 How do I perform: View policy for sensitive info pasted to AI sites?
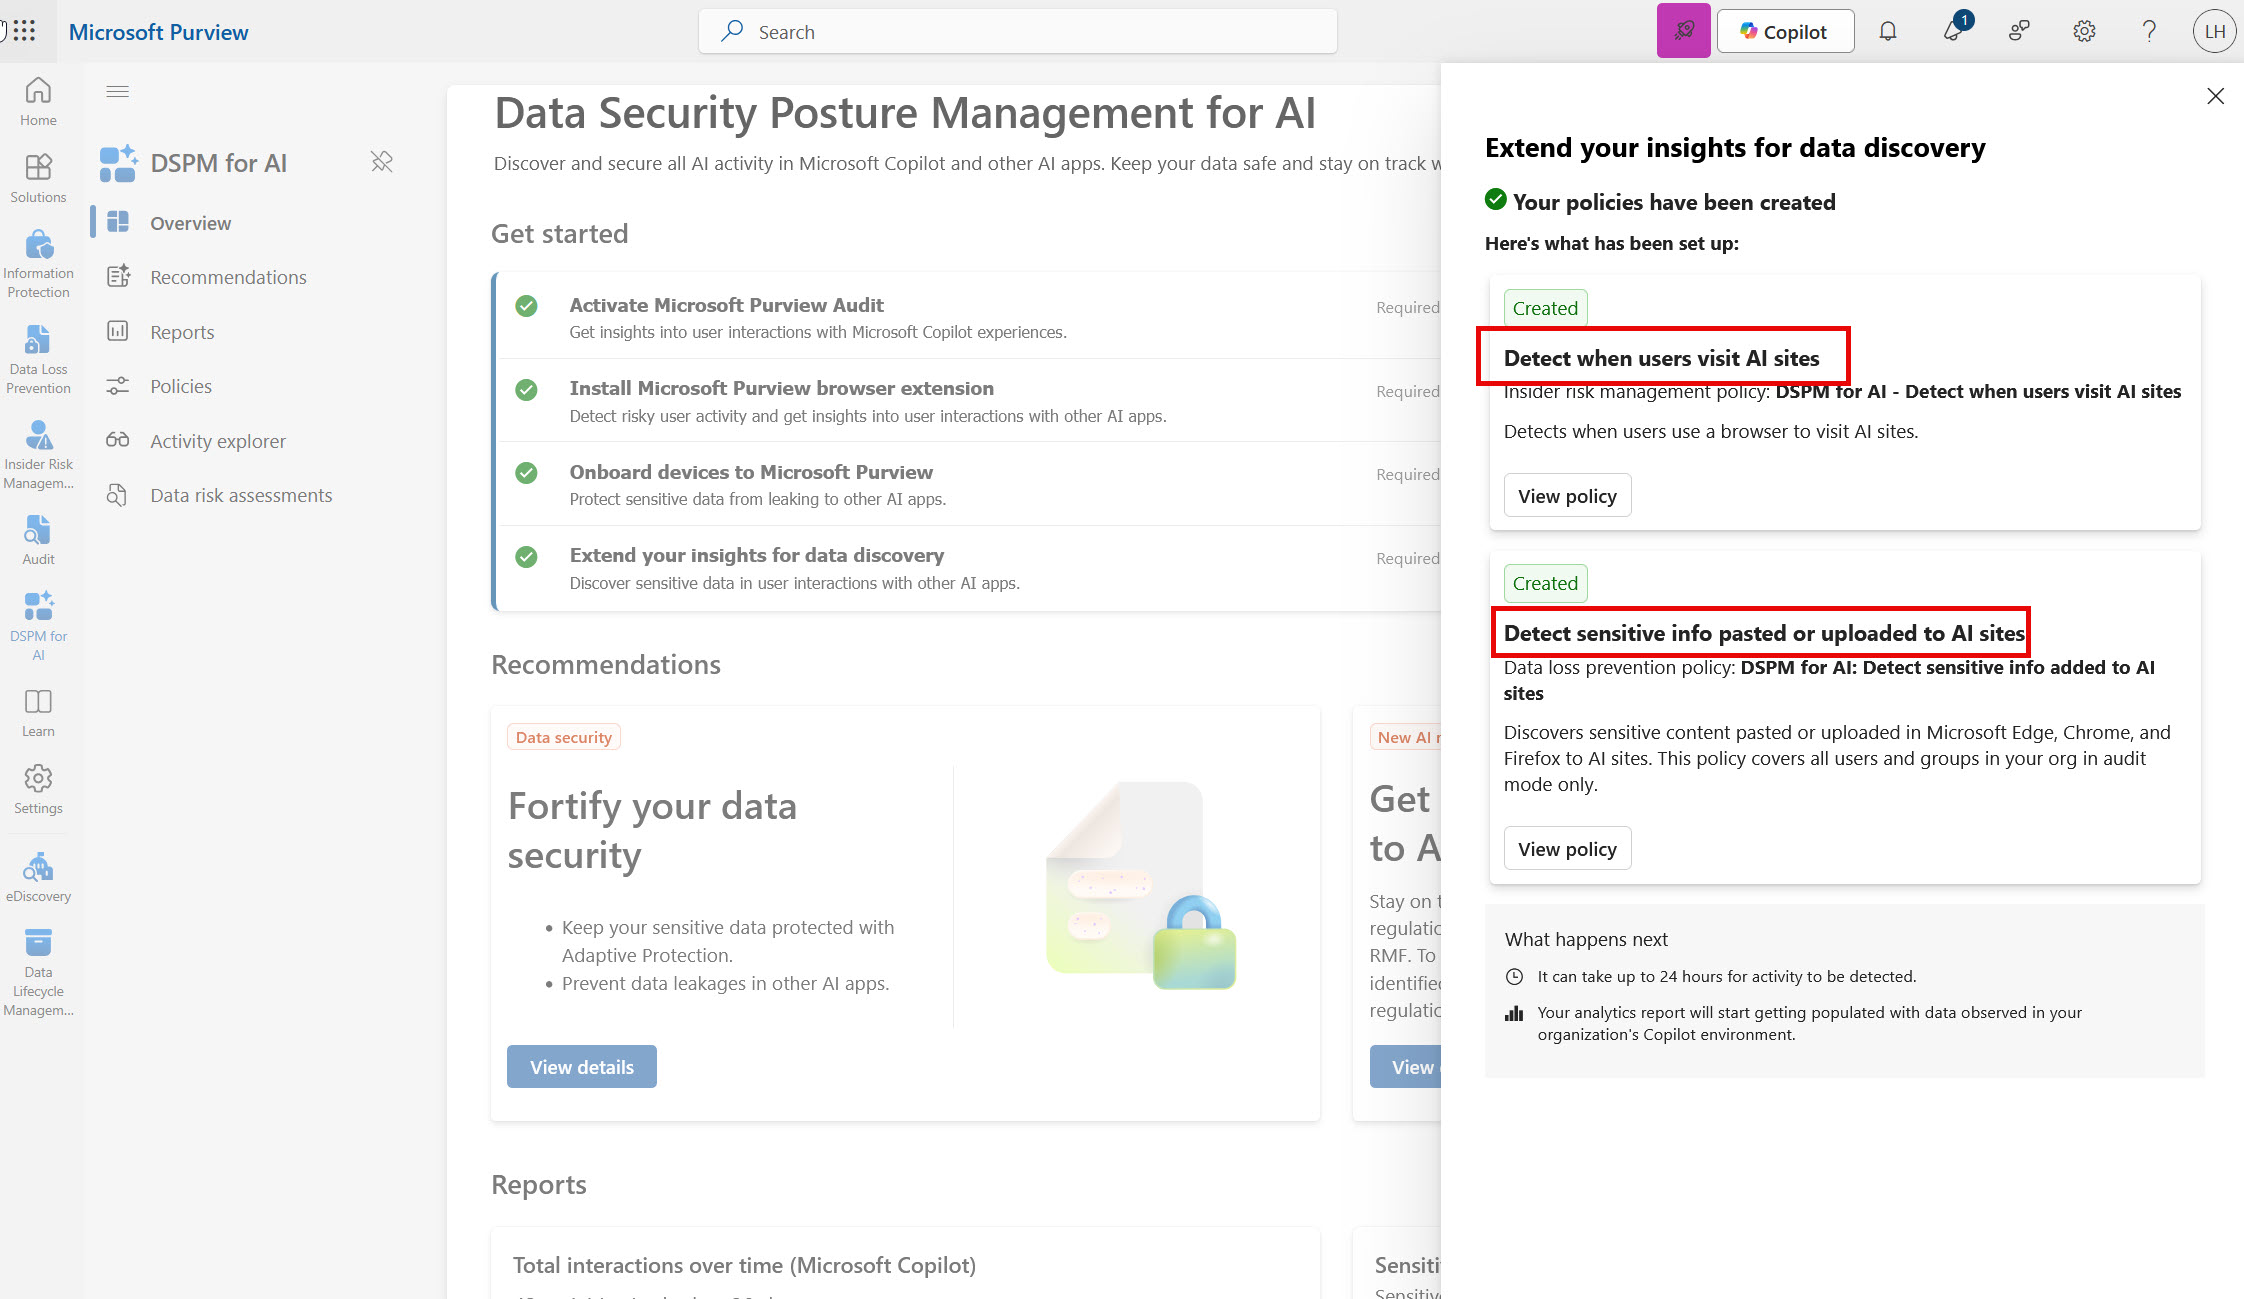[1567, 849]
